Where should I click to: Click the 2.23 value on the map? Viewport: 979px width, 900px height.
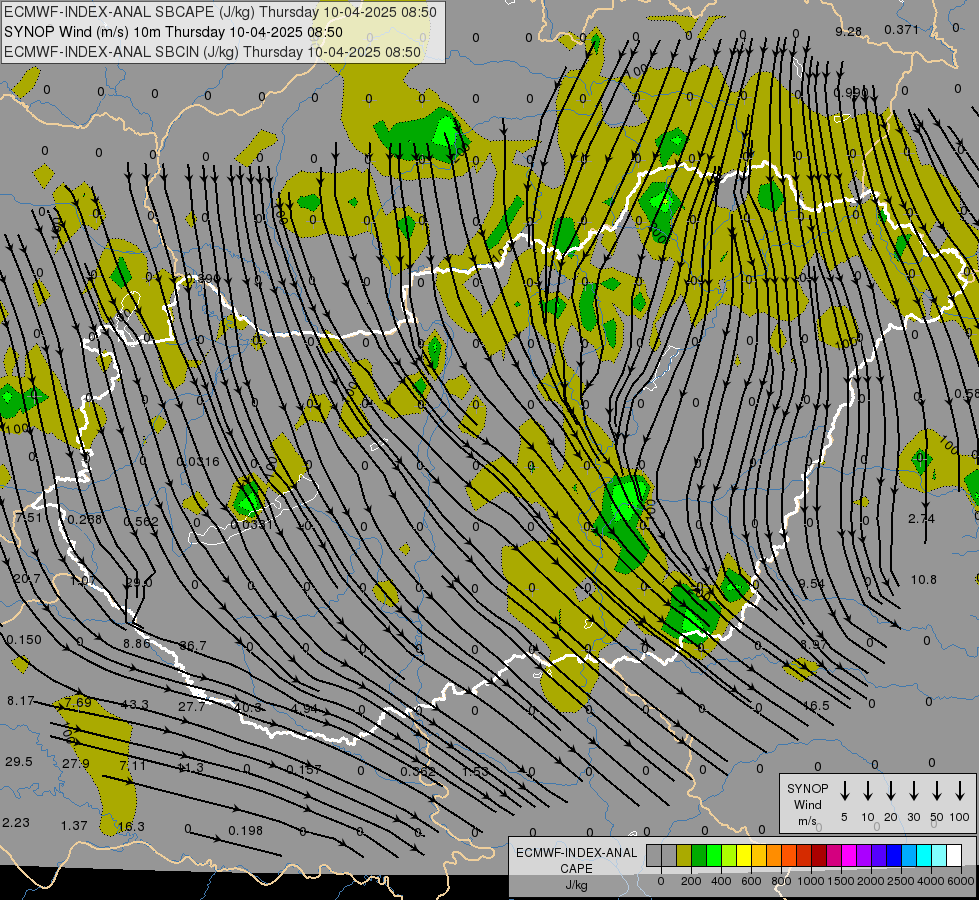16,823
